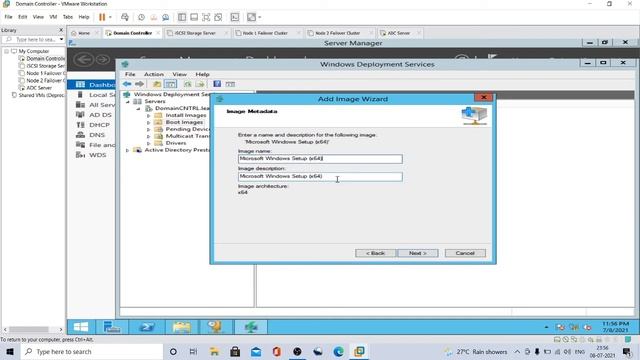
Task: Open the host notification center icon
Action: coord(627,351)
